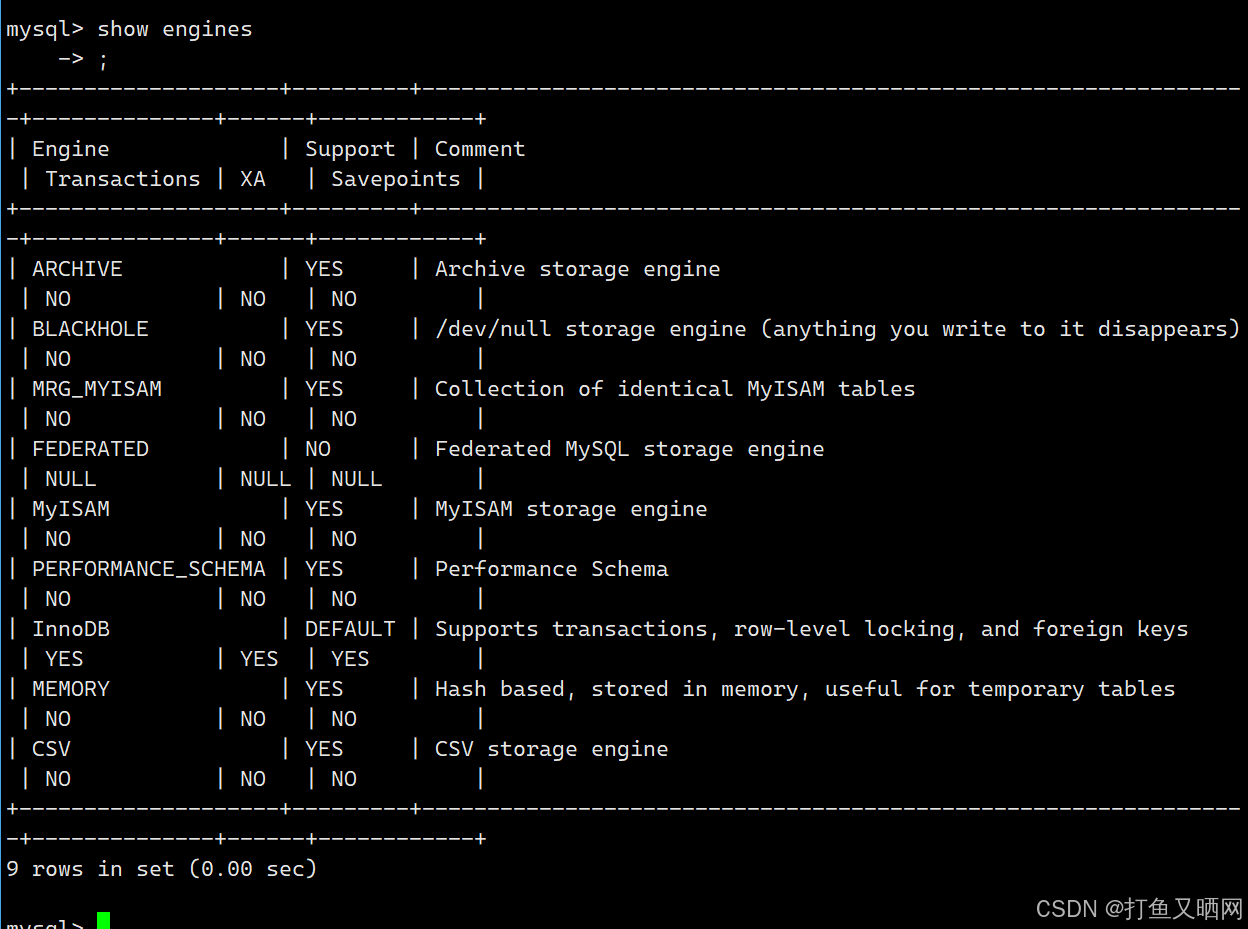Select the InnoDB engine name
This screenshot has width=1248, height=929.
pyautogui.click(x=71, y=629)
